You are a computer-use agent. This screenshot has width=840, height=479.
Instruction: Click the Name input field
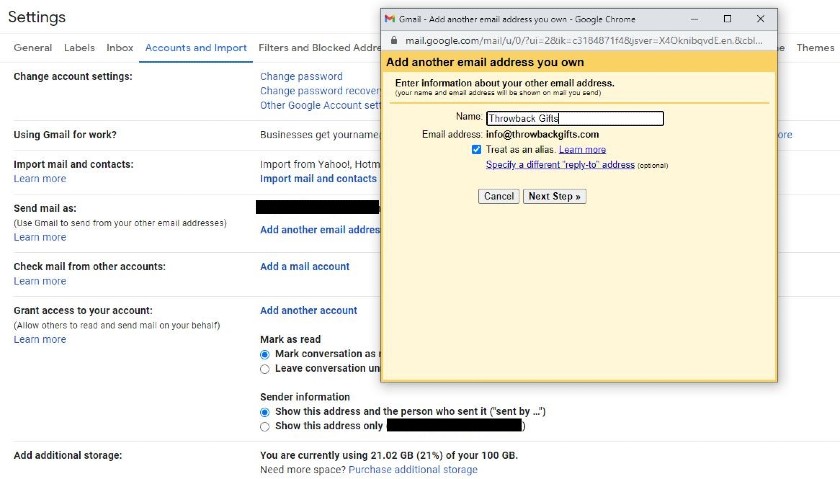[575, 118]
